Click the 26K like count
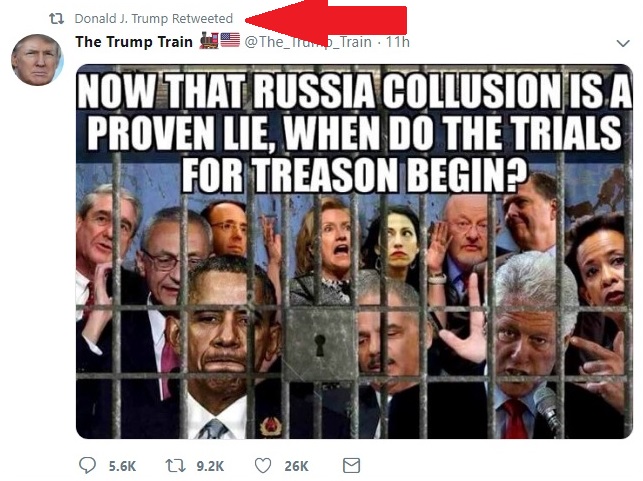Image resolution: width=643 pixels, height=481 pixels. 296,466
